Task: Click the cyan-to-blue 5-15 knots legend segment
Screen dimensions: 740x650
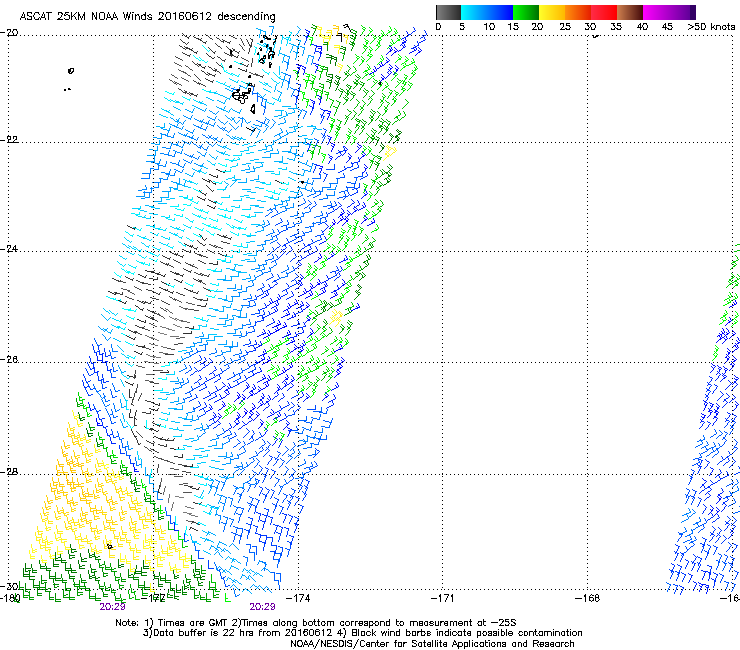Action: [x=487, y=12]
